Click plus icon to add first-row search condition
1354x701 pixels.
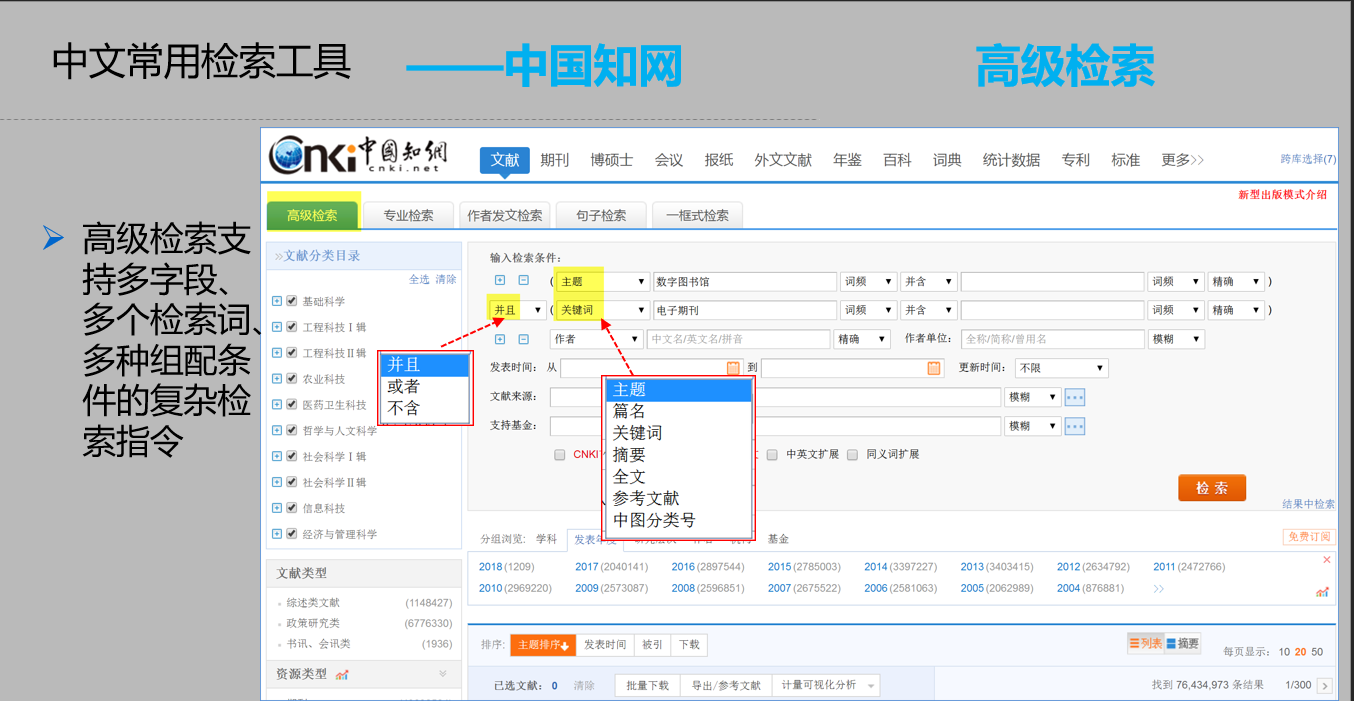pos(501,281)
